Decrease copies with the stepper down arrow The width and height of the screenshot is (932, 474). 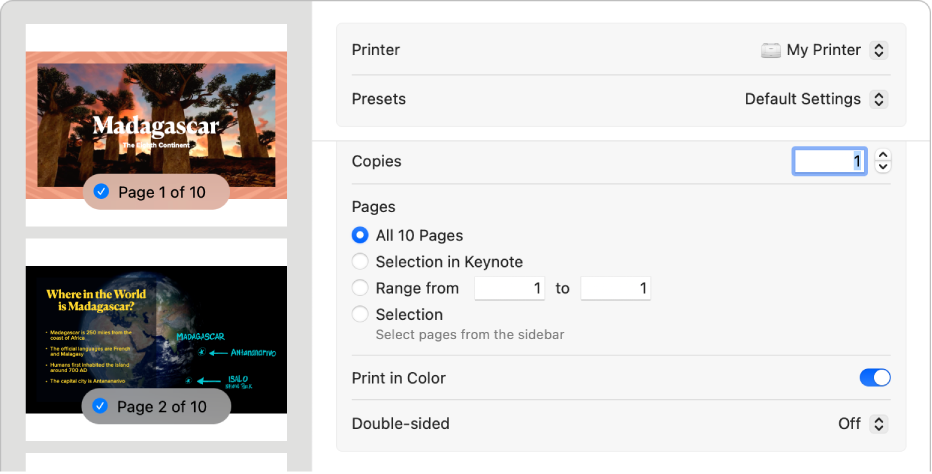(882, 167)
